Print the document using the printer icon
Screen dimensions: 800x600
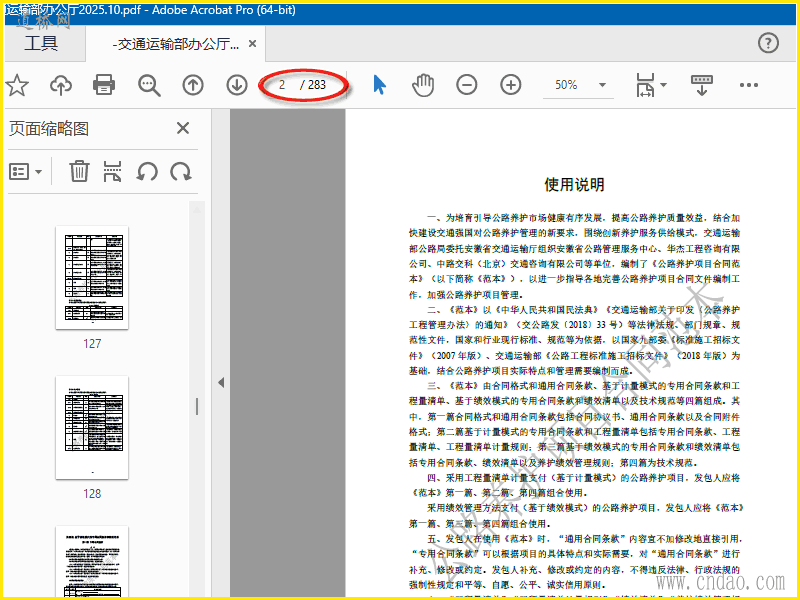point(104,85)
